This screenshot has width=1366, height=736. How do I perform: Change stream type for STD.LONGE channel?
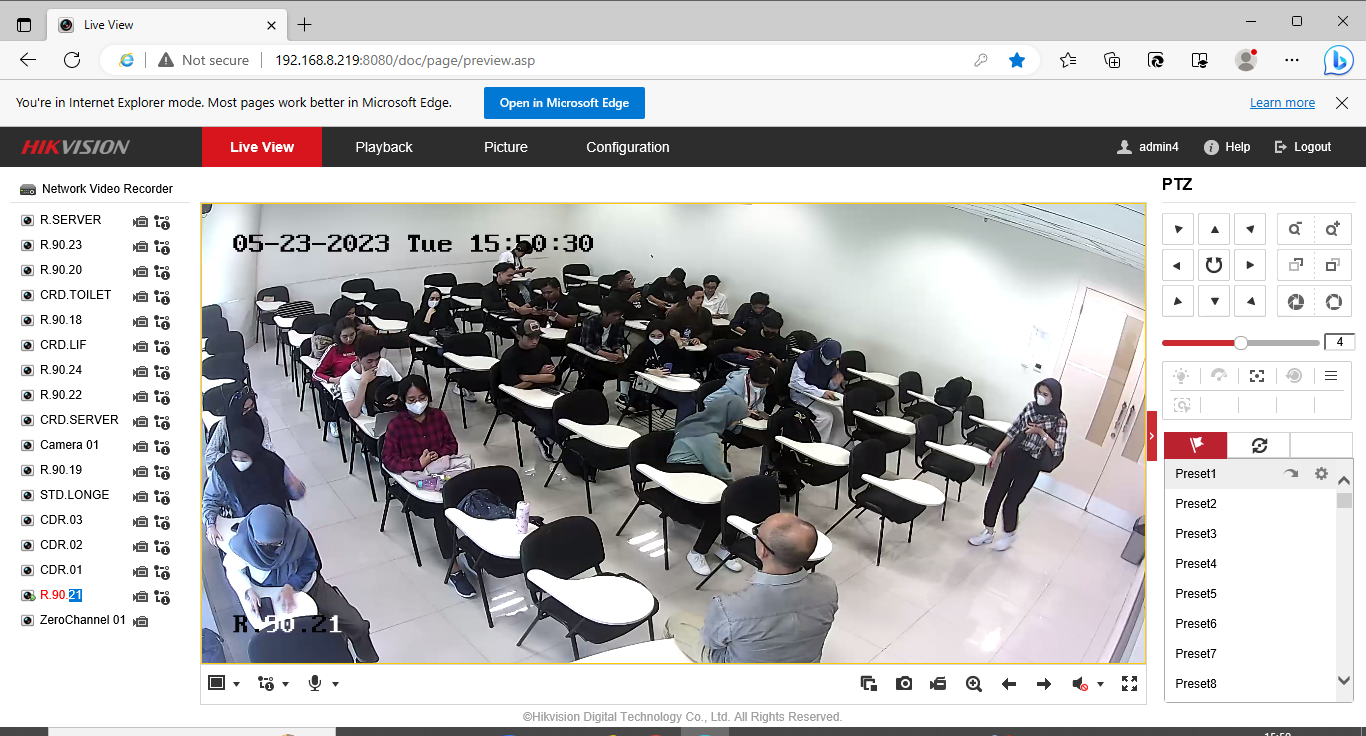(x=162, y=496)
